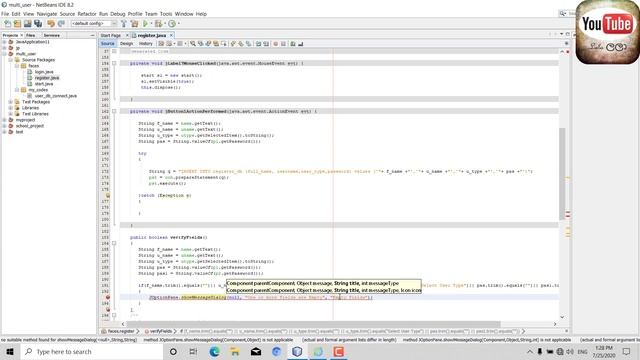
Task: Click the Clean and Build icon
Action: 134,24
